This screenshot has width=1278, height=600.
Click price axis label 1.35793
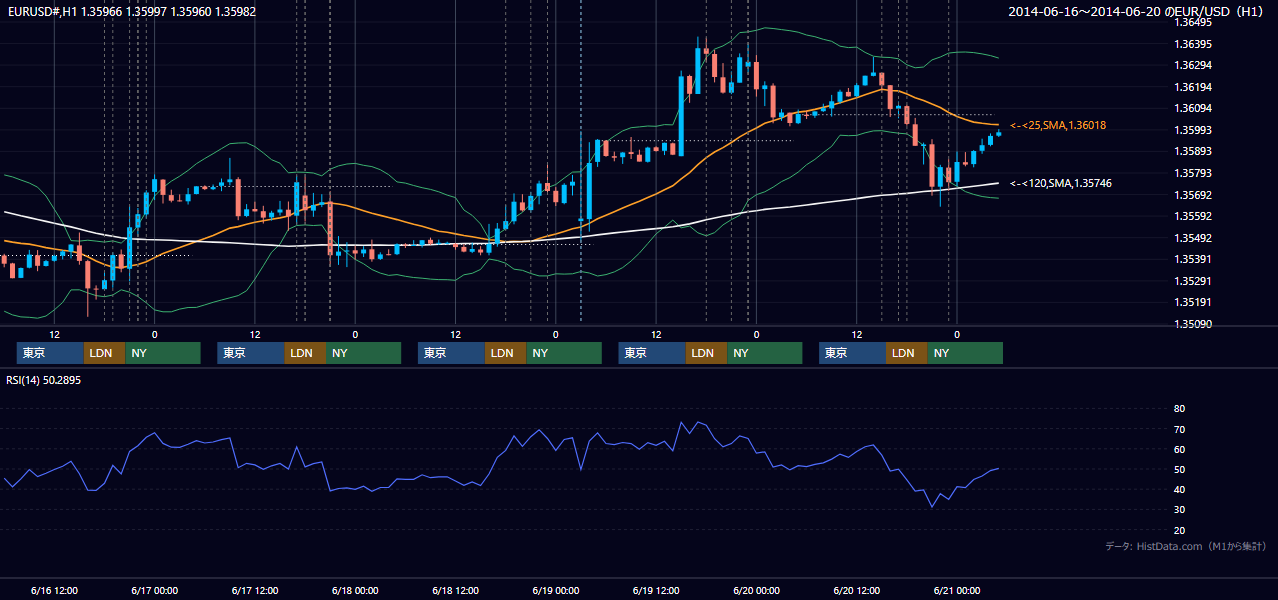[1192, 173]
